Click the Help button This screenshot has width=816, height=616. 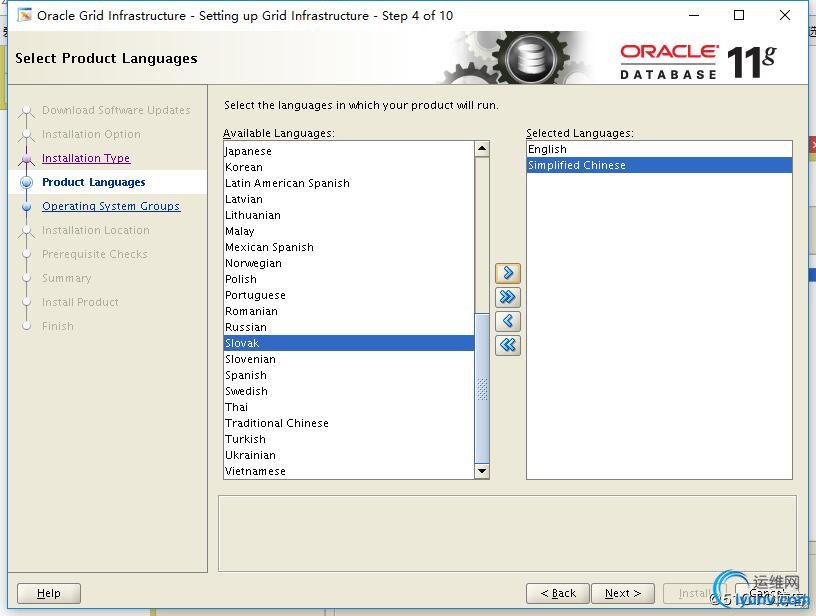[49, 593]
